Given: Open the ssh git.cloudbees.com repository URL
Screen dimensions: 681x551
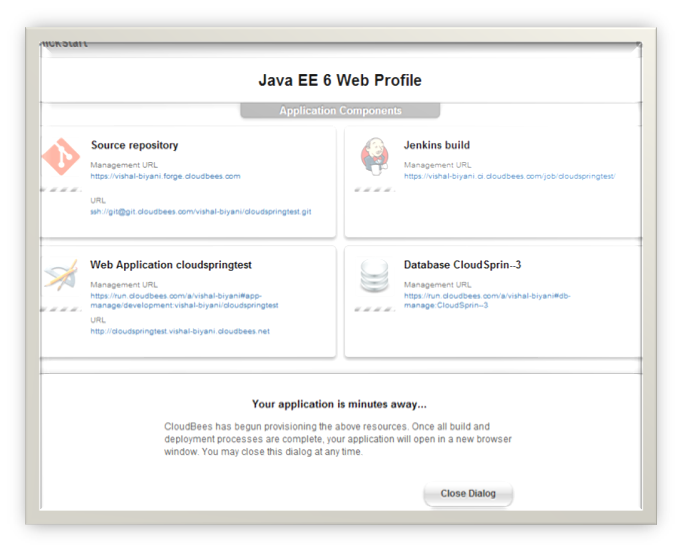Looking at the screenshot, I should (201, 212).
